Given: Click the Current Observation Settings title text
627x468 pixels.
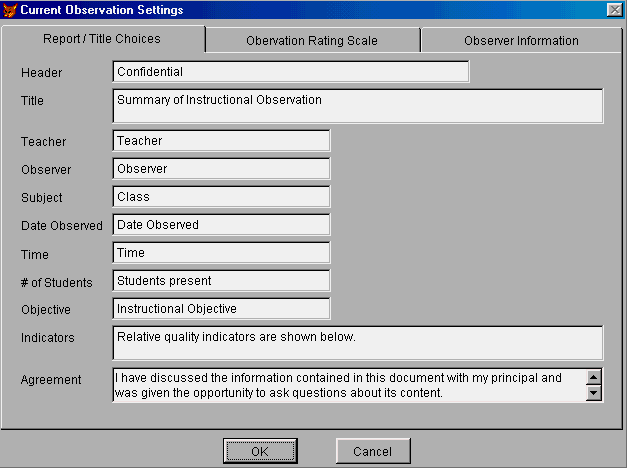Looking at the screenshot, I should coord(102,10).
